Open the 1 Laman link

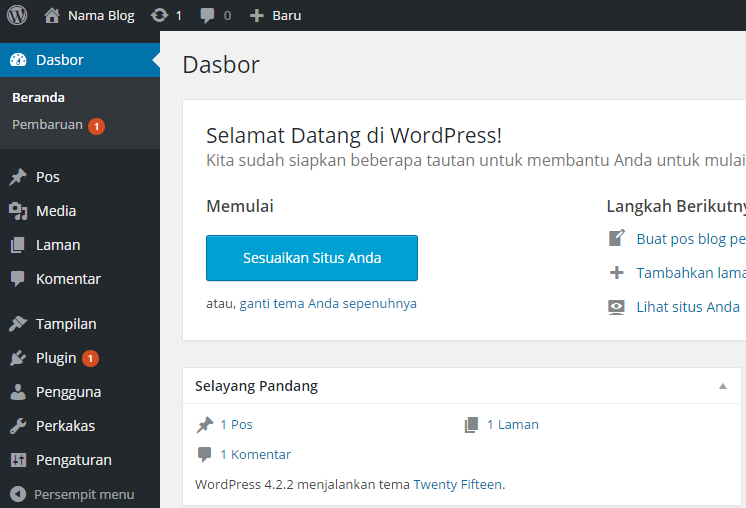(513, 424)
